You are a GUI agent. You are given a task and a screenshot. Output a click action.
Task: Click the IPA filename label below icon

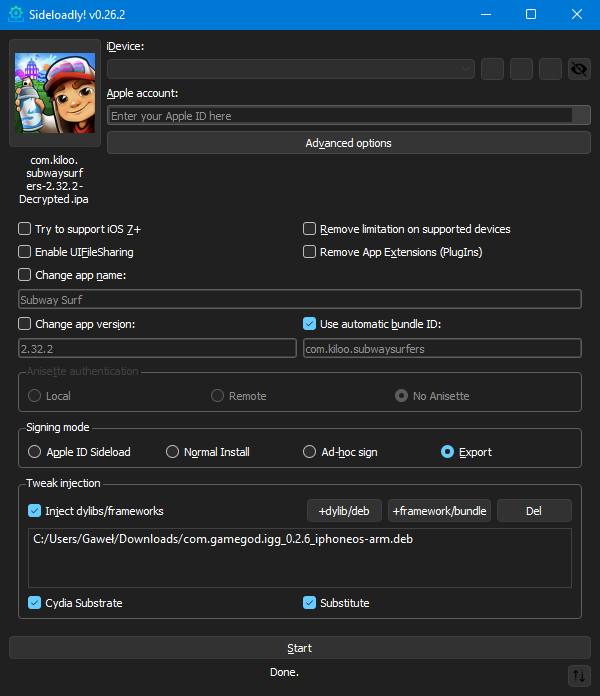54,179
